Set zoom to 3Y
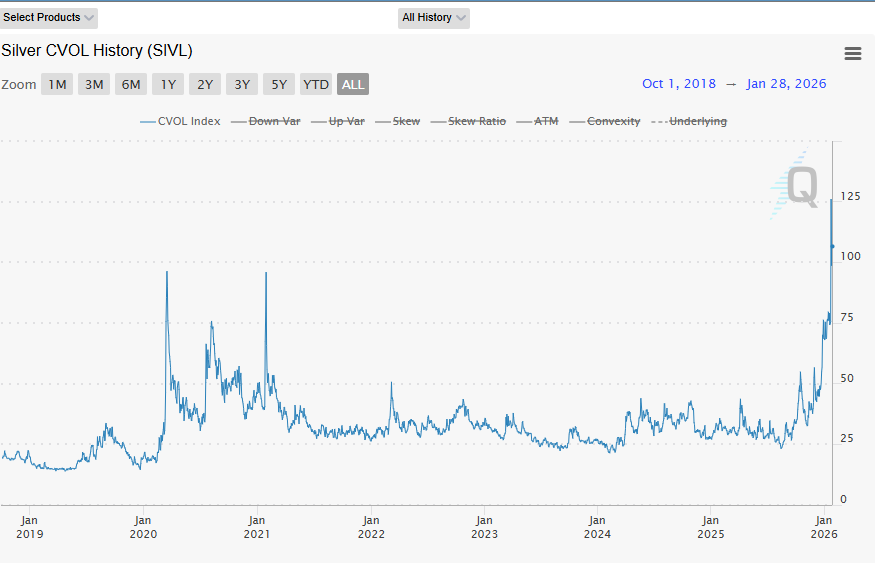Viewport: 875px width, 563px height. tap(242, 84)
